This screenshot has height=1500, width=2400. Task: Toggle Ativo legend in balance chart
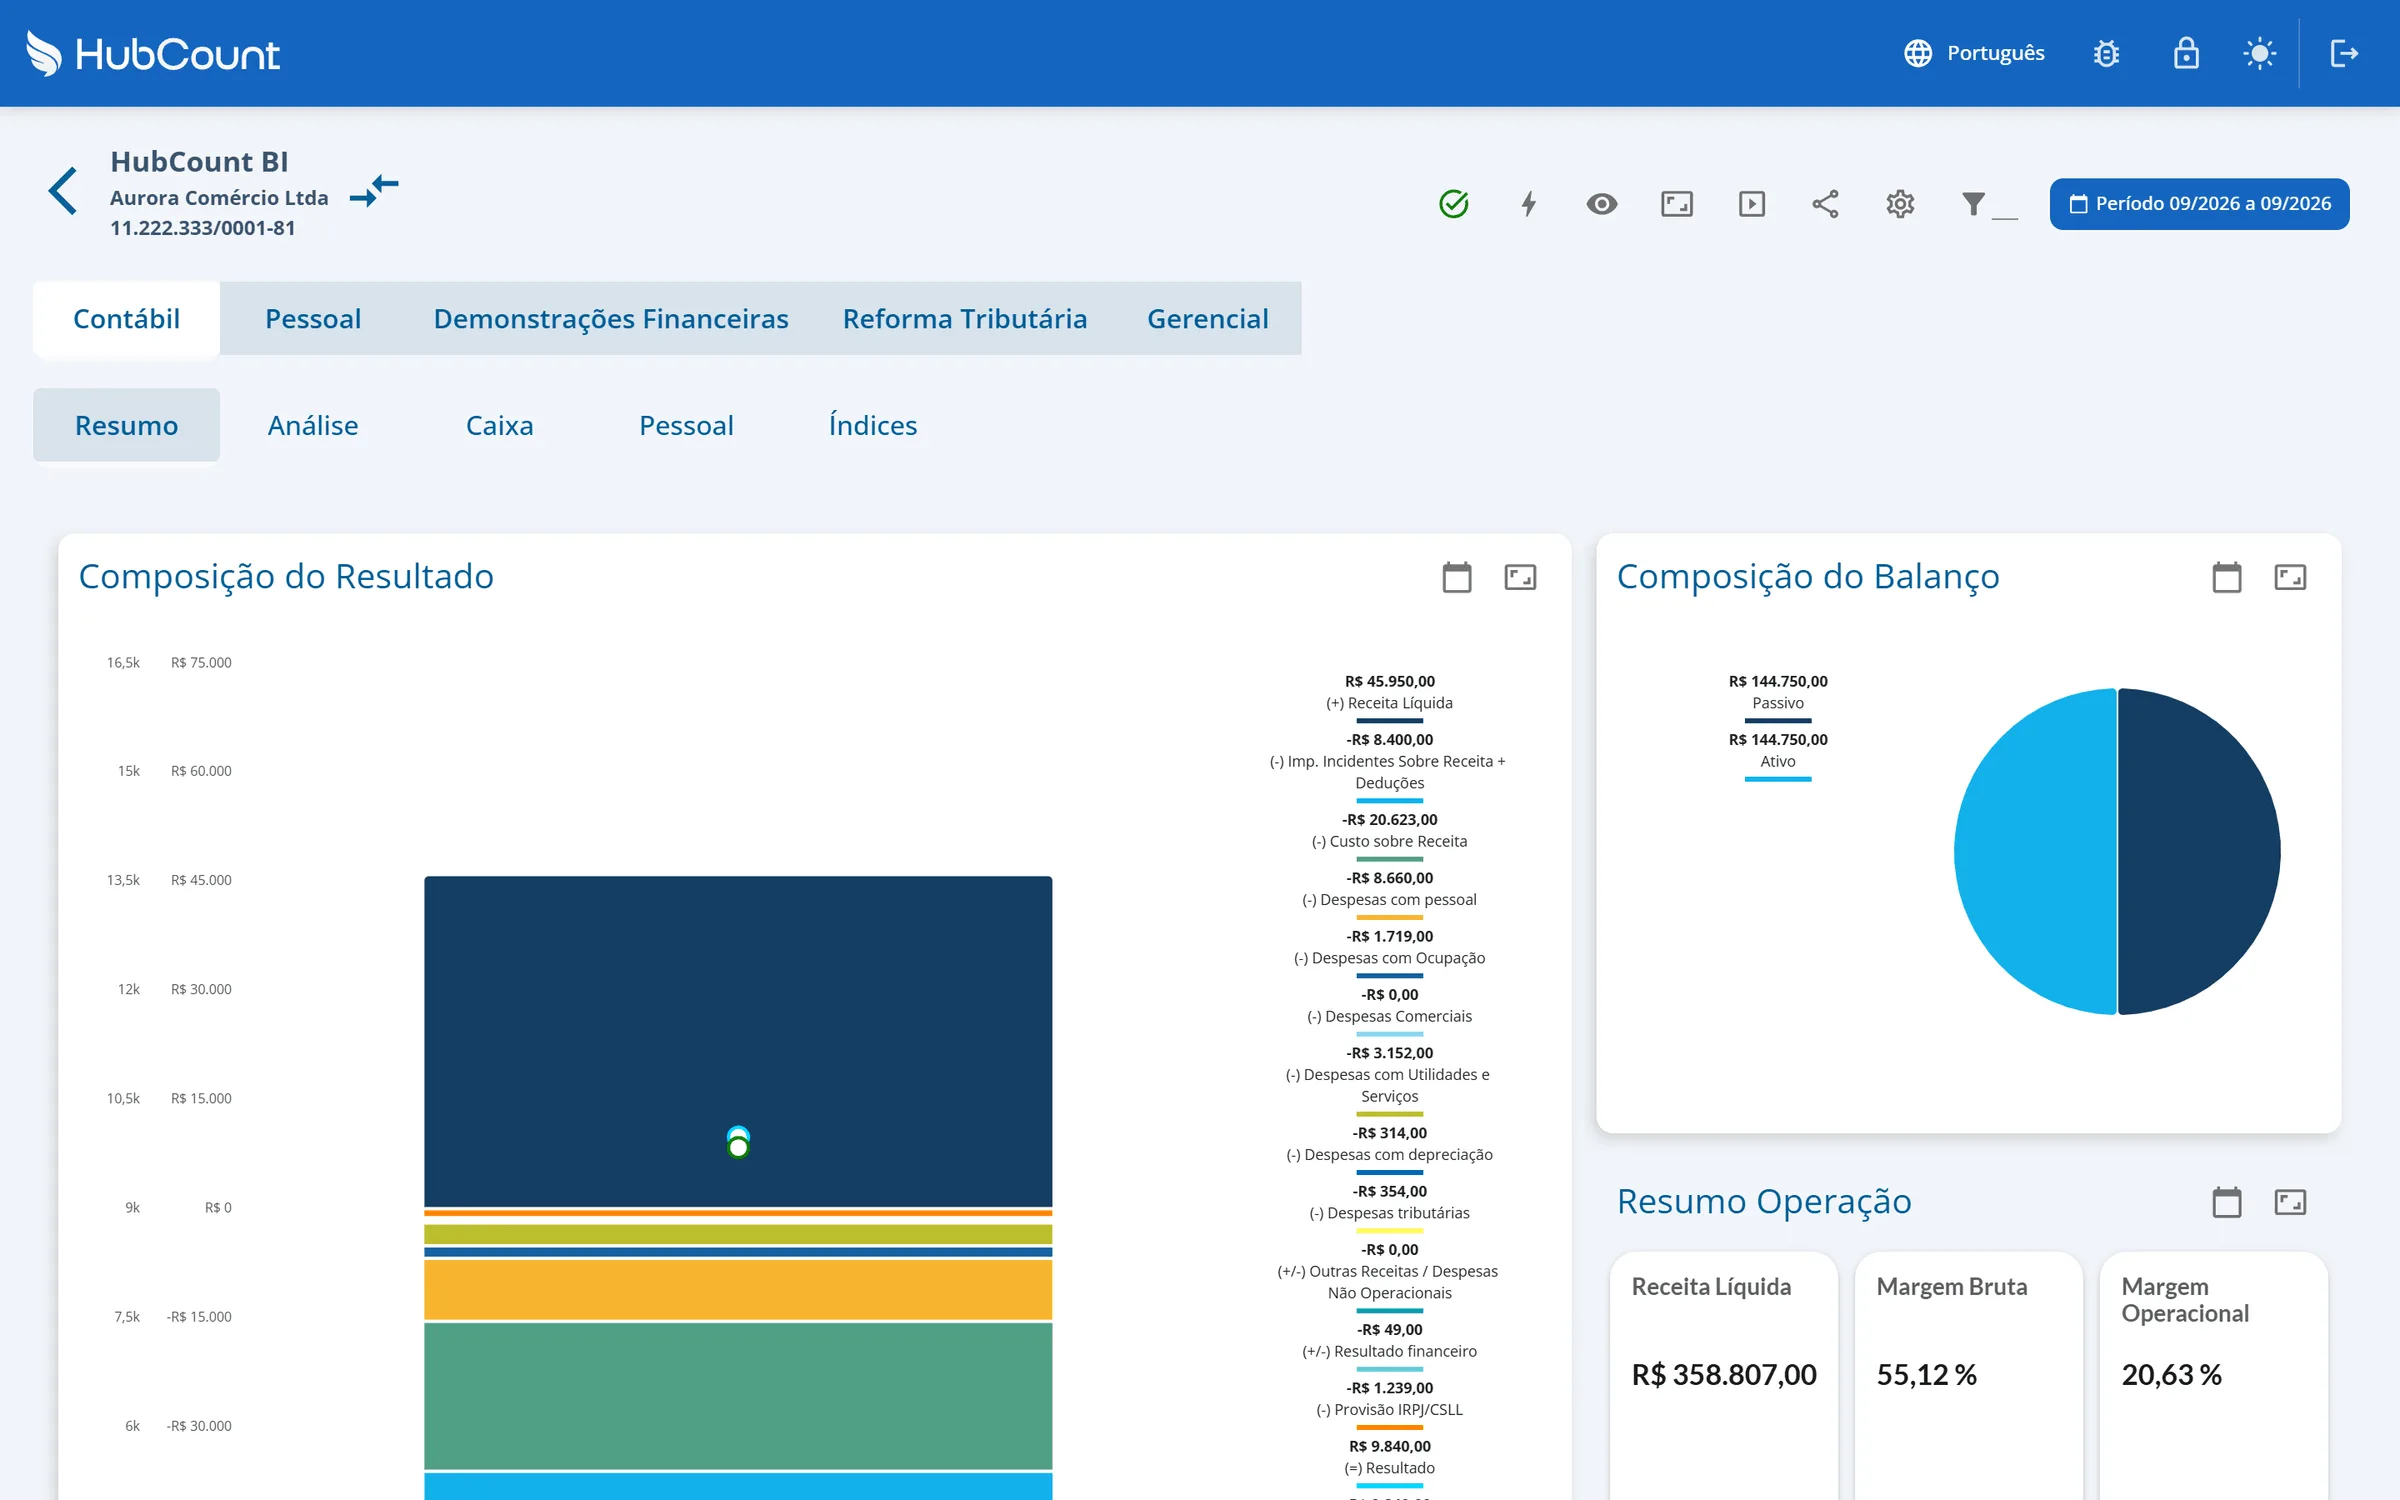coord(1778,757)
